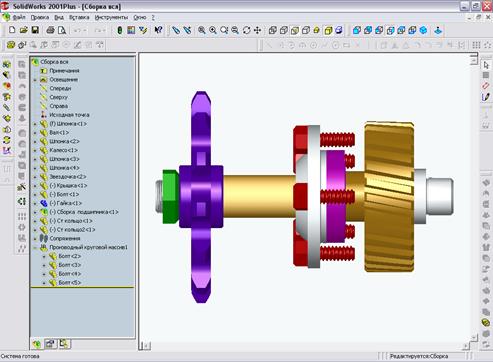Expand the Вал<1> component node

coord(35,133)
